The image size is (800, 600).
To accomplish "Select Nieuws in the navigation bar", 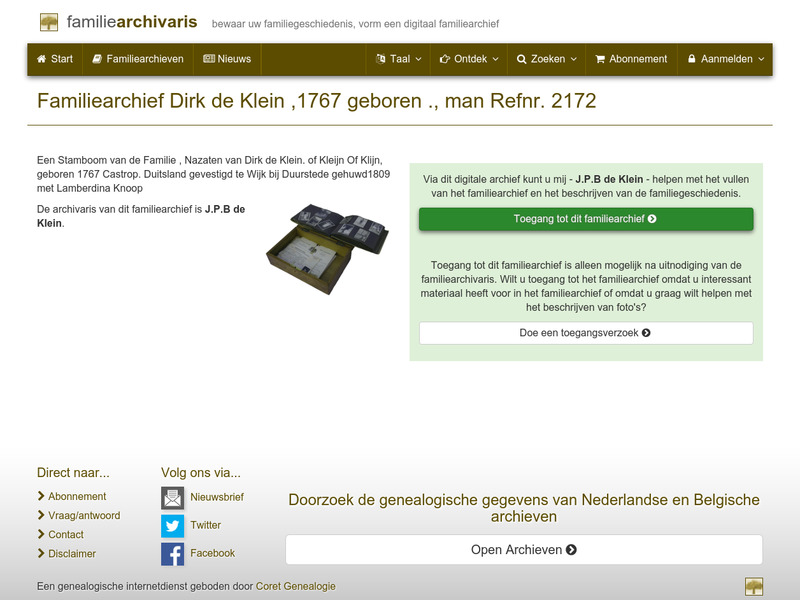I will click(x=230, y=59).
